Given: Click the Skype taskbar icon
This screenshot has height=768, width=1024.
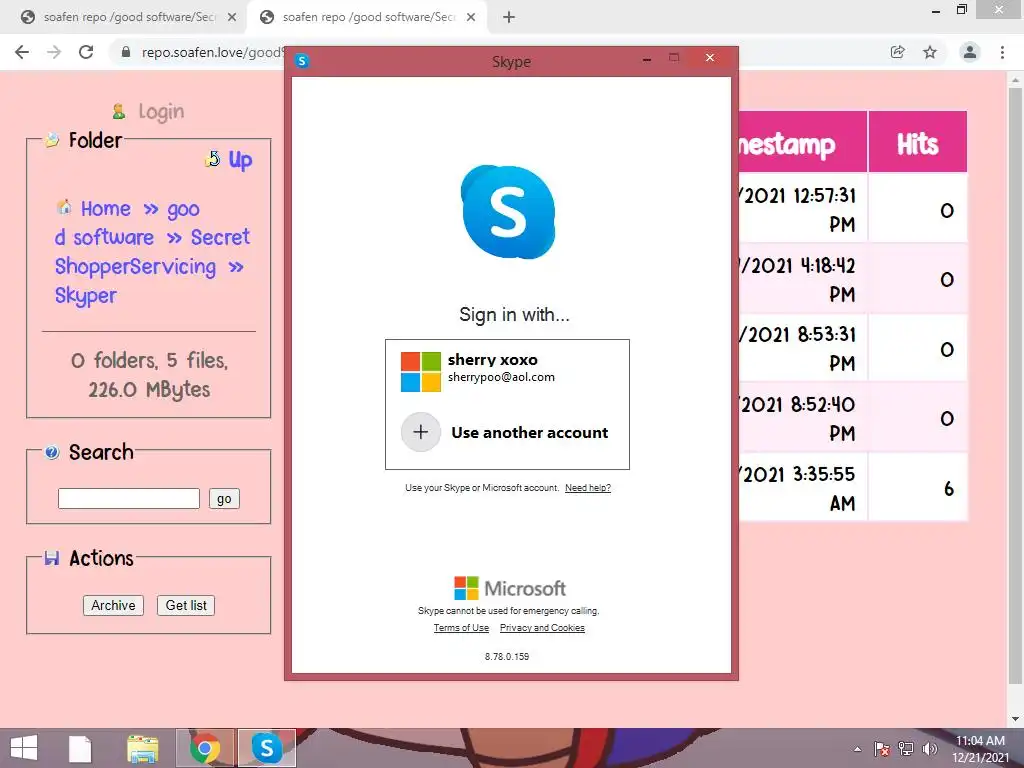Looking at the screenshot, I should coord(266,748).
